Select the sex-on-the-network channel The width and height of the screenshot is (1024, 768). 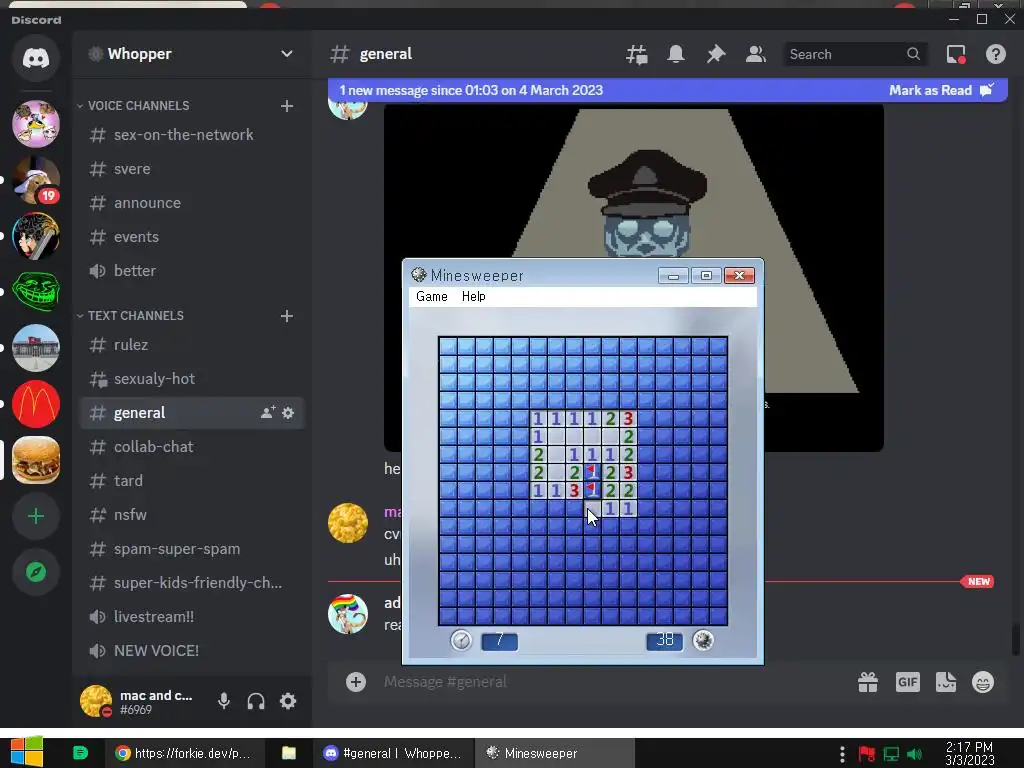click(x=192, y=135)
